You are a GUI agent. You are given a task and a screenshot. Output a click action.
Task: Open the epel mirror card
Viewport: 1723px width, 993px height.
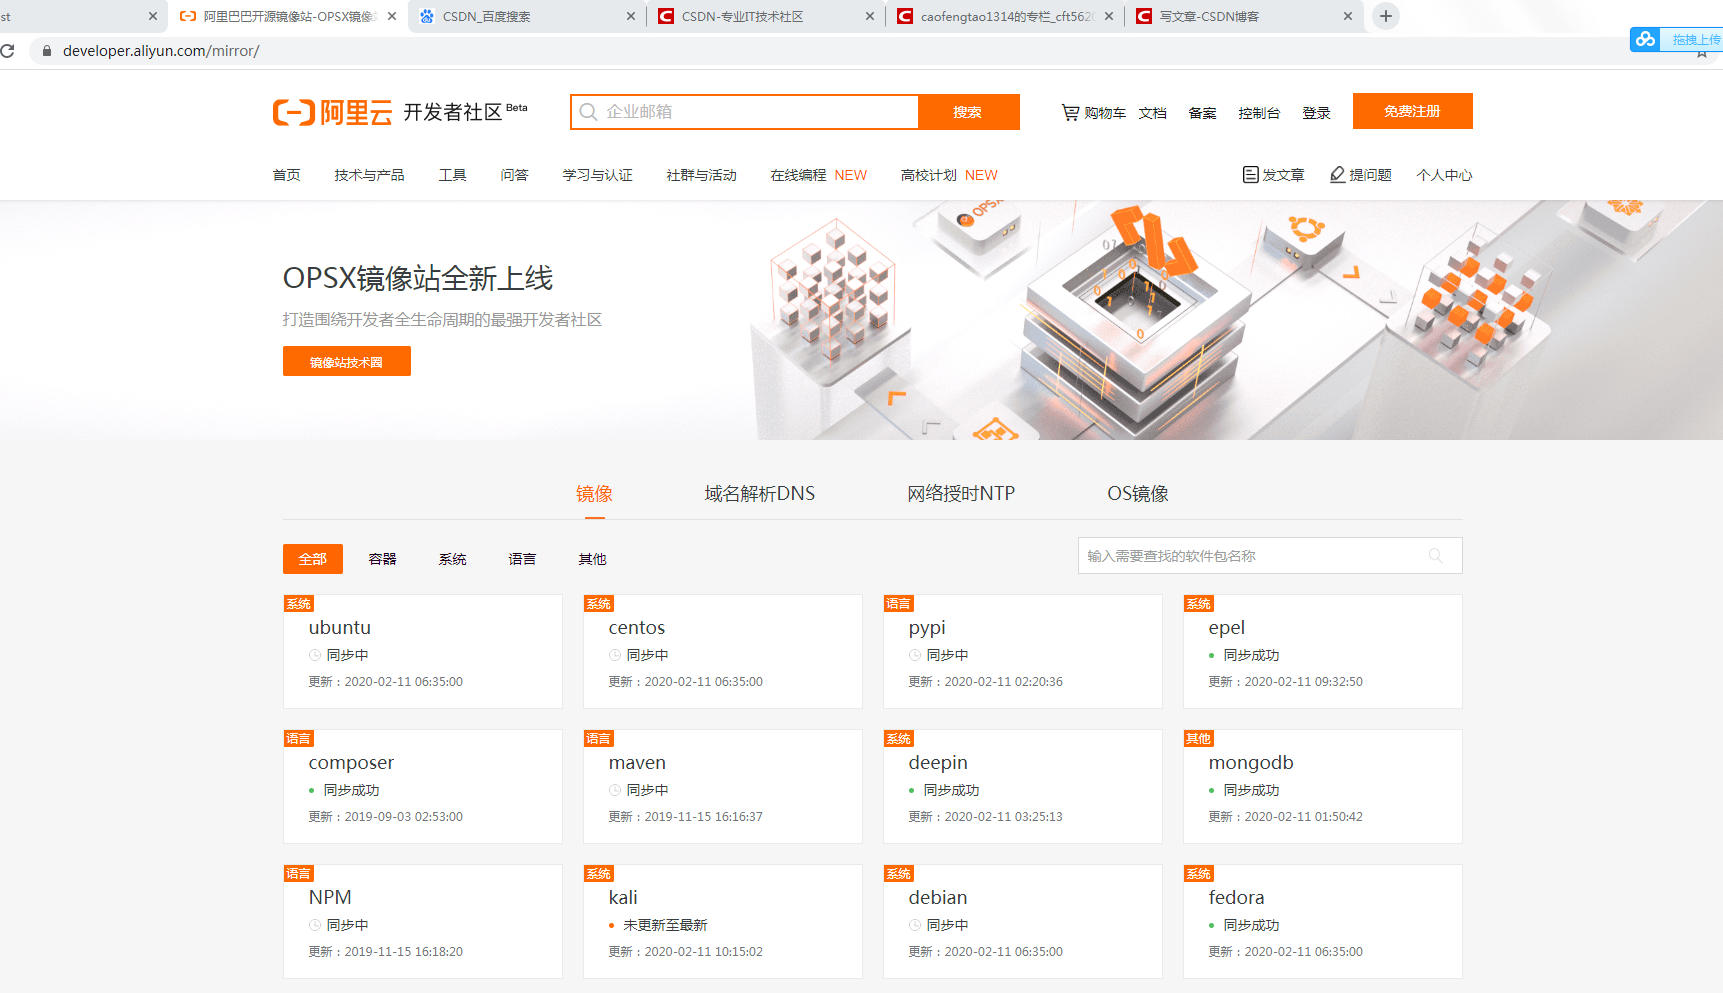coord(1323,652)
